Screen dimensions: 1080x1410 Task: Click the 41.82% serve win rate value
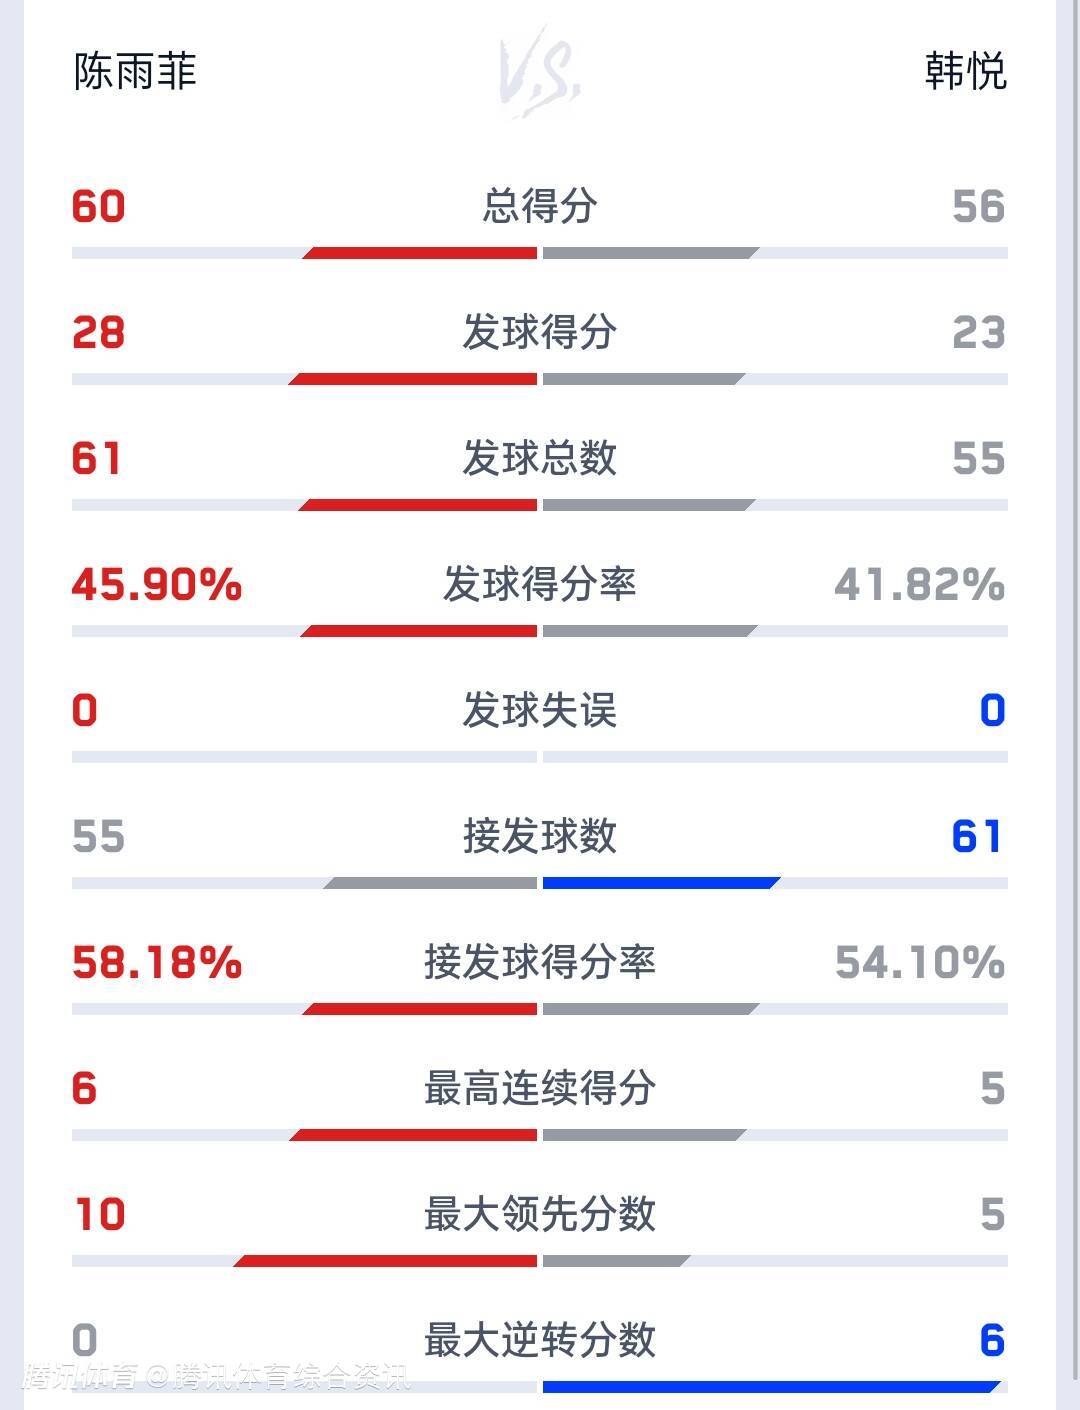[919, 584]
